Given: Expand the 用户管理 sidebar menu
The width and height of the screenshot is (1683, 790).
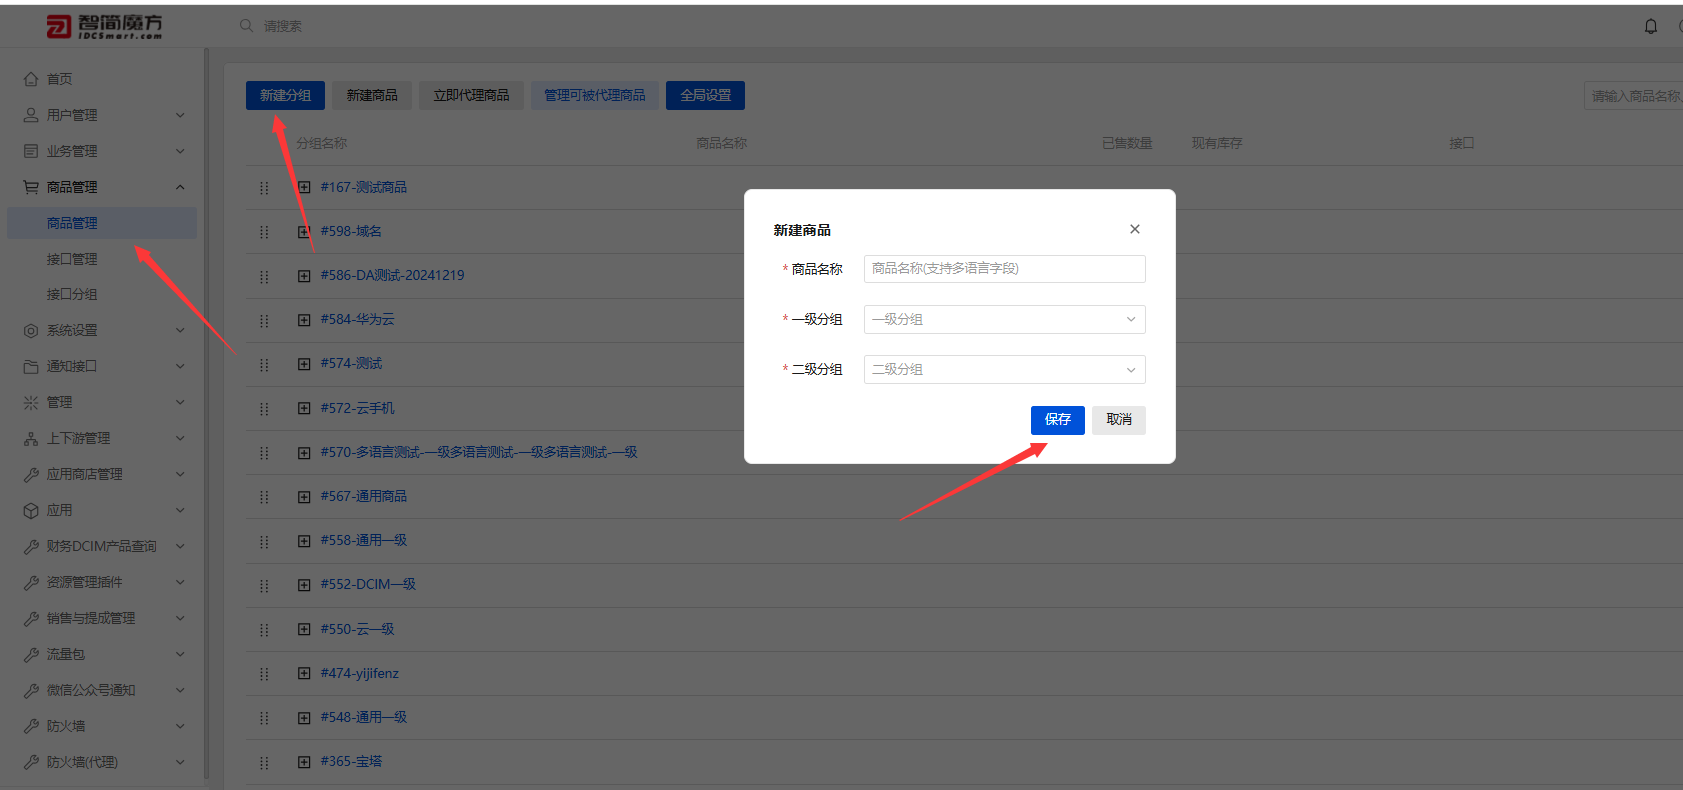Looking at the screenshot, I should [180, 115].
